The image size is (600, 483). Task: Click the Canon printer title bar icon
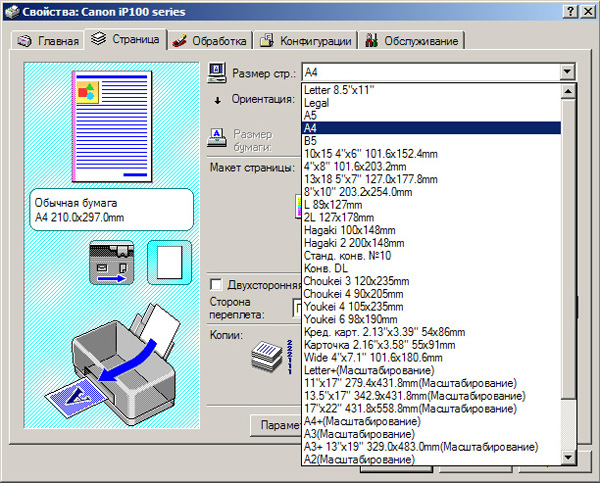point(11,11)
